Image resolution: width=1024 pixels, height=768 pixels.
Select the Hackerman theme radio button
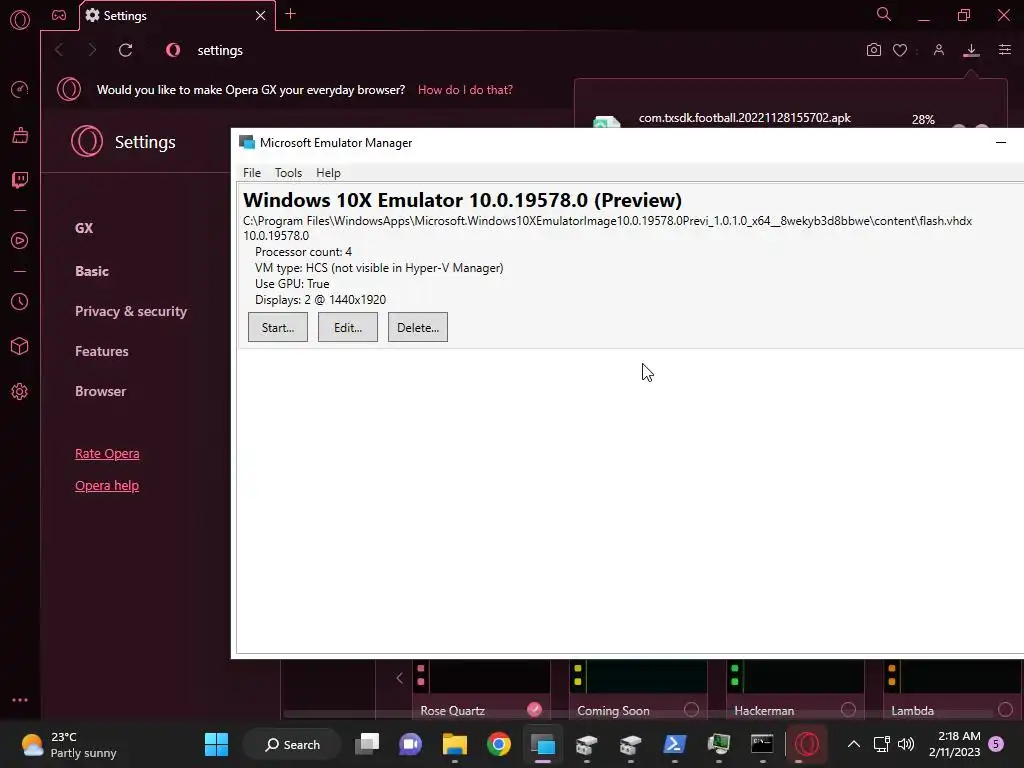click(848, 709)
